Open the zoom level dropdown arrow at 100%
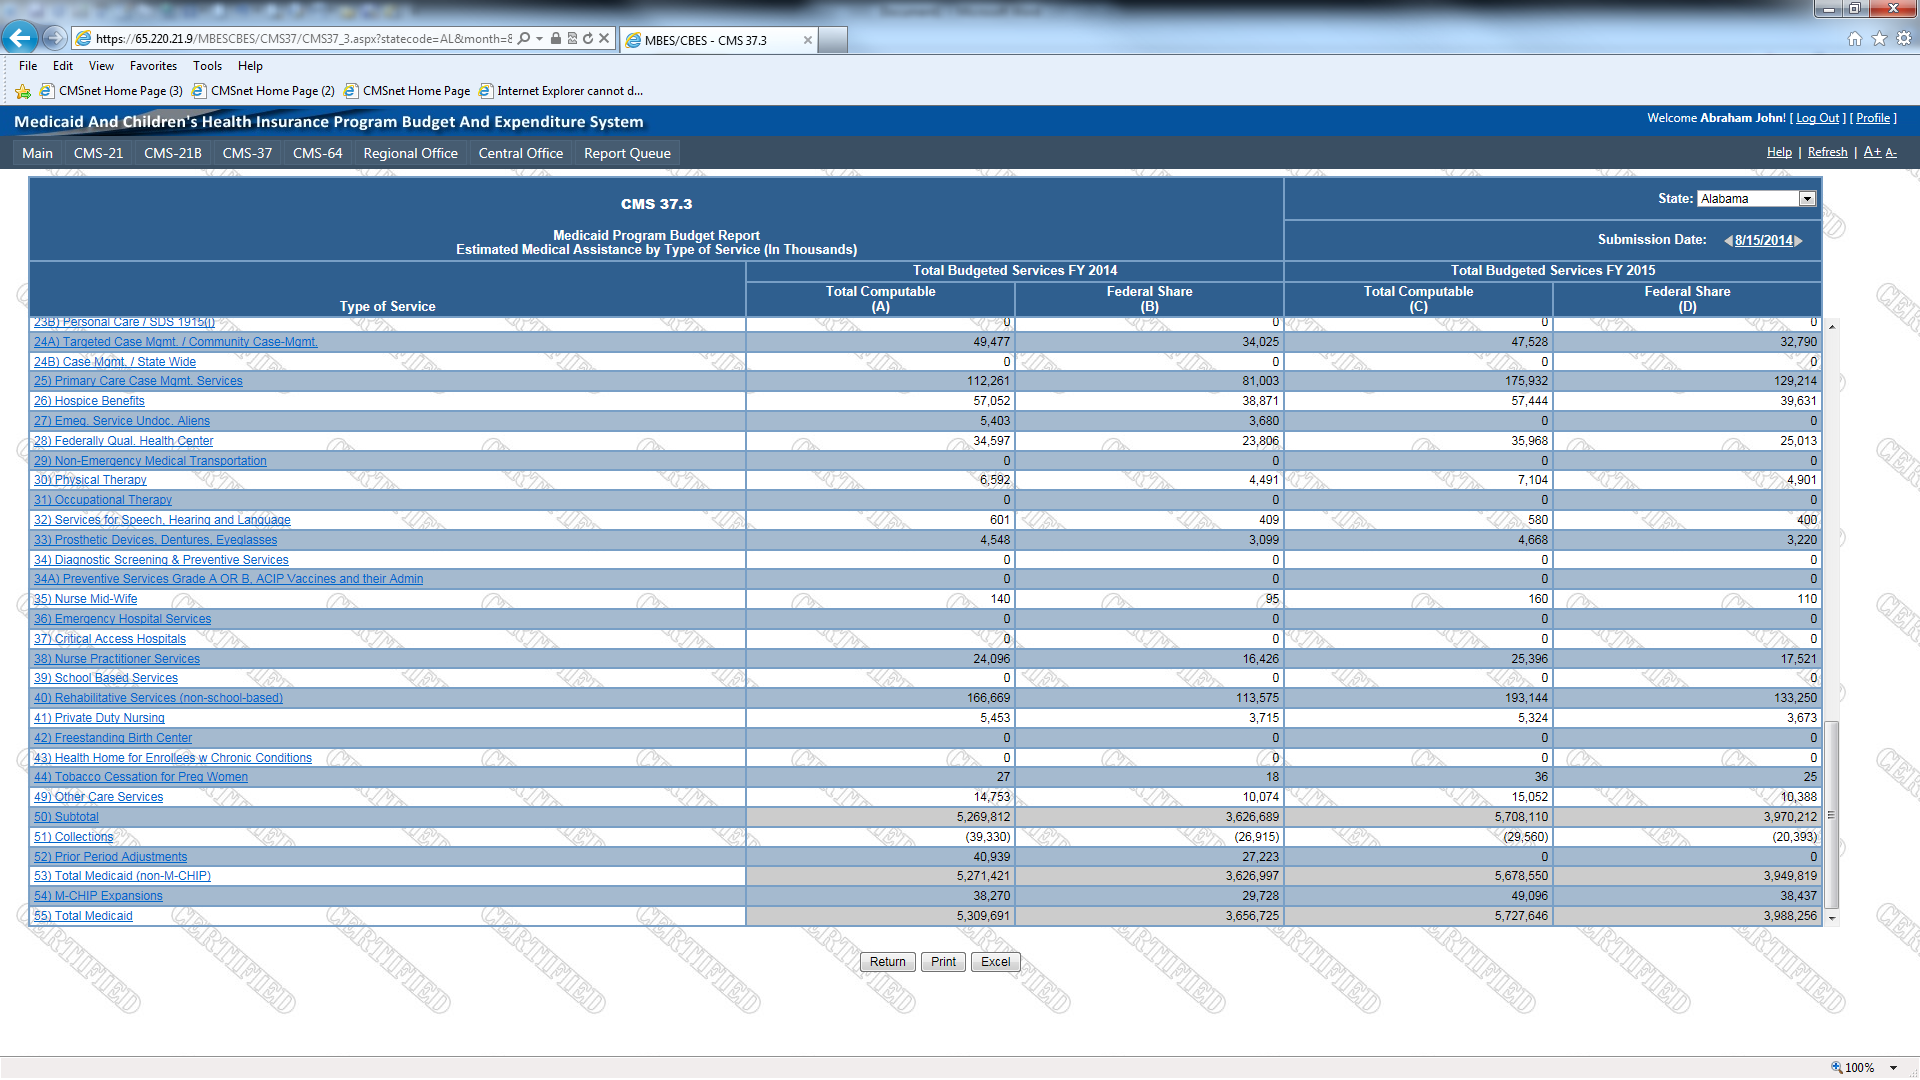1920x1080 pixels. 1894,1068
